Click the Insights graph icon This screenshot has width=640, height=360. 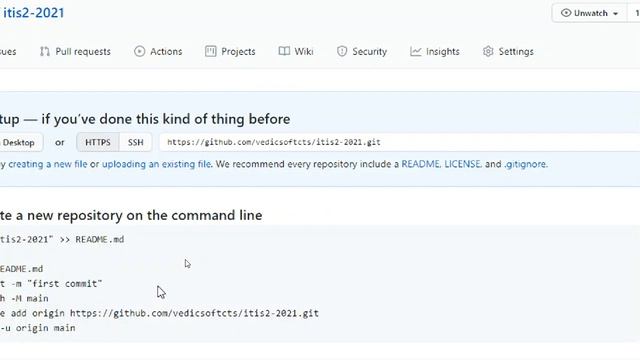pos(416,51)
